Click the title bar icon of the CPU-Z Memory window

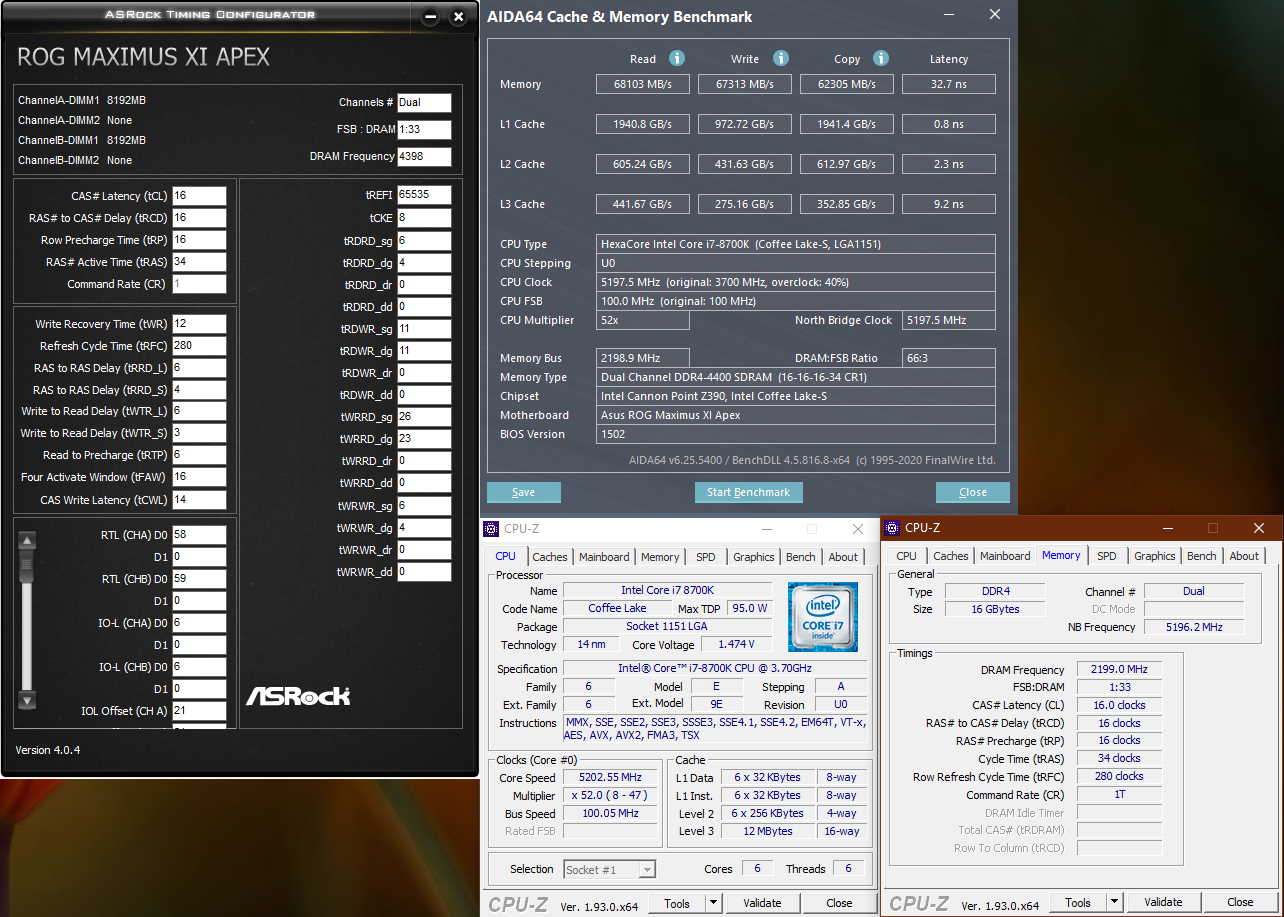click(x=893, y=528)
